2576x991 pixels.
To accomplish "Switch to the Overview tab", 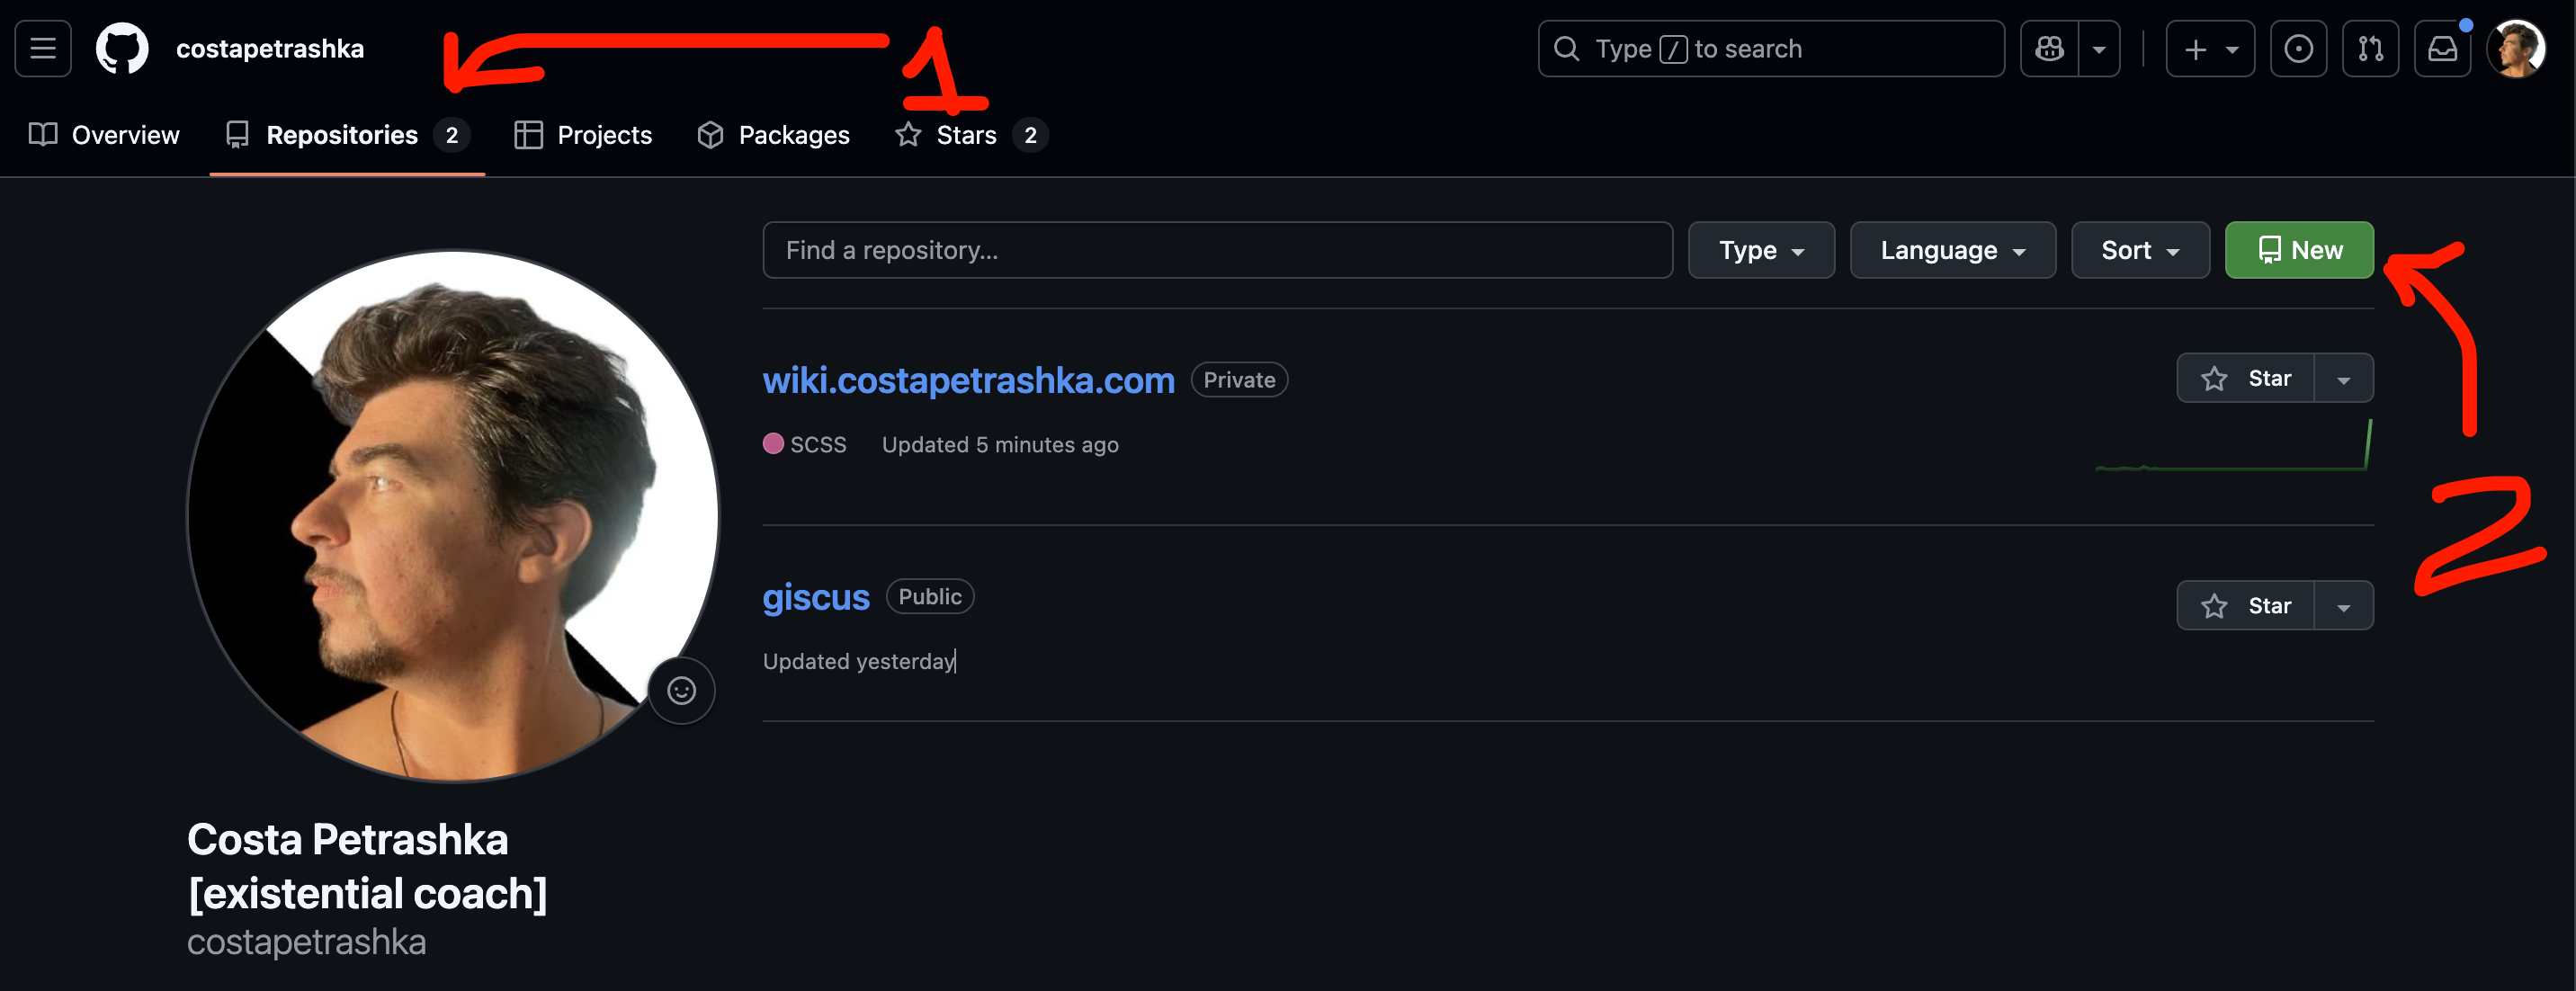I will point(105,135).
